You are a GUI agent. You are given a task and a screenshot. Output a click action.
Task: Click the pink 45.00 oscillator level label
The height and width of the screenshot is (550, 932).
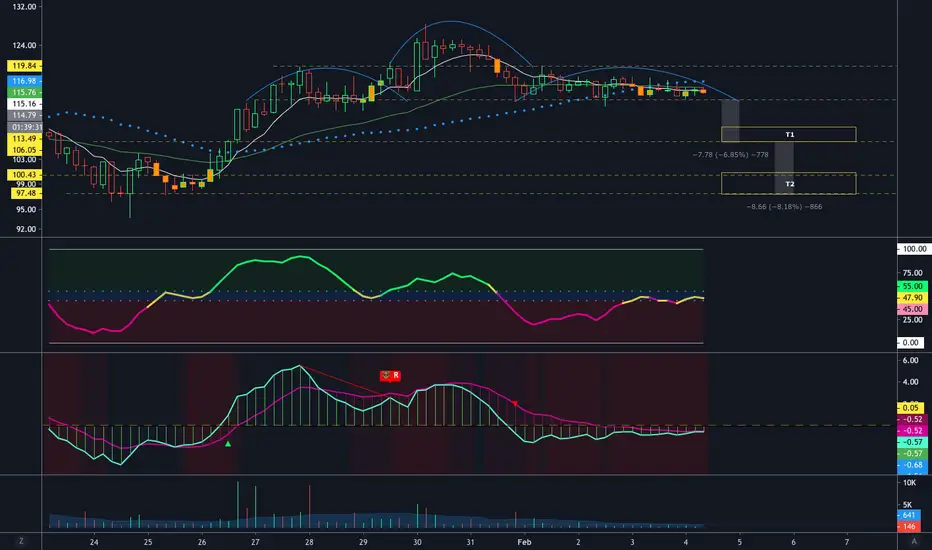coord(912,309)
